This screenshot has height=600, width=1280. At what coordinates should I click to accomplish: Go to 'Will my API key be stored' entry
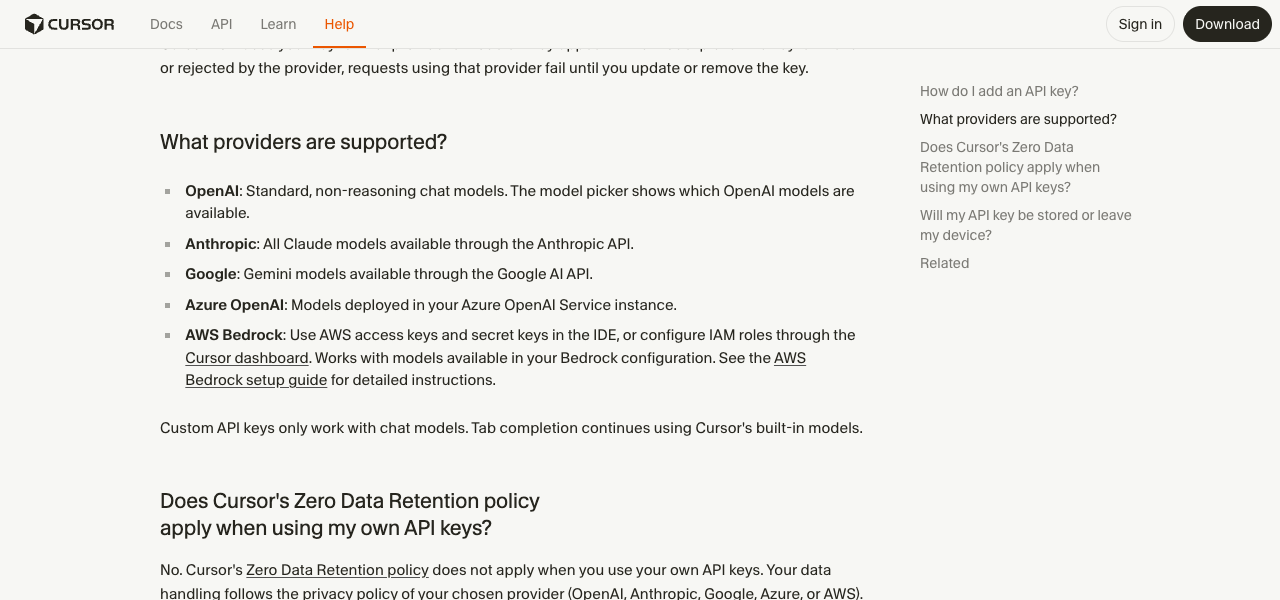(x=1026, y=225)
